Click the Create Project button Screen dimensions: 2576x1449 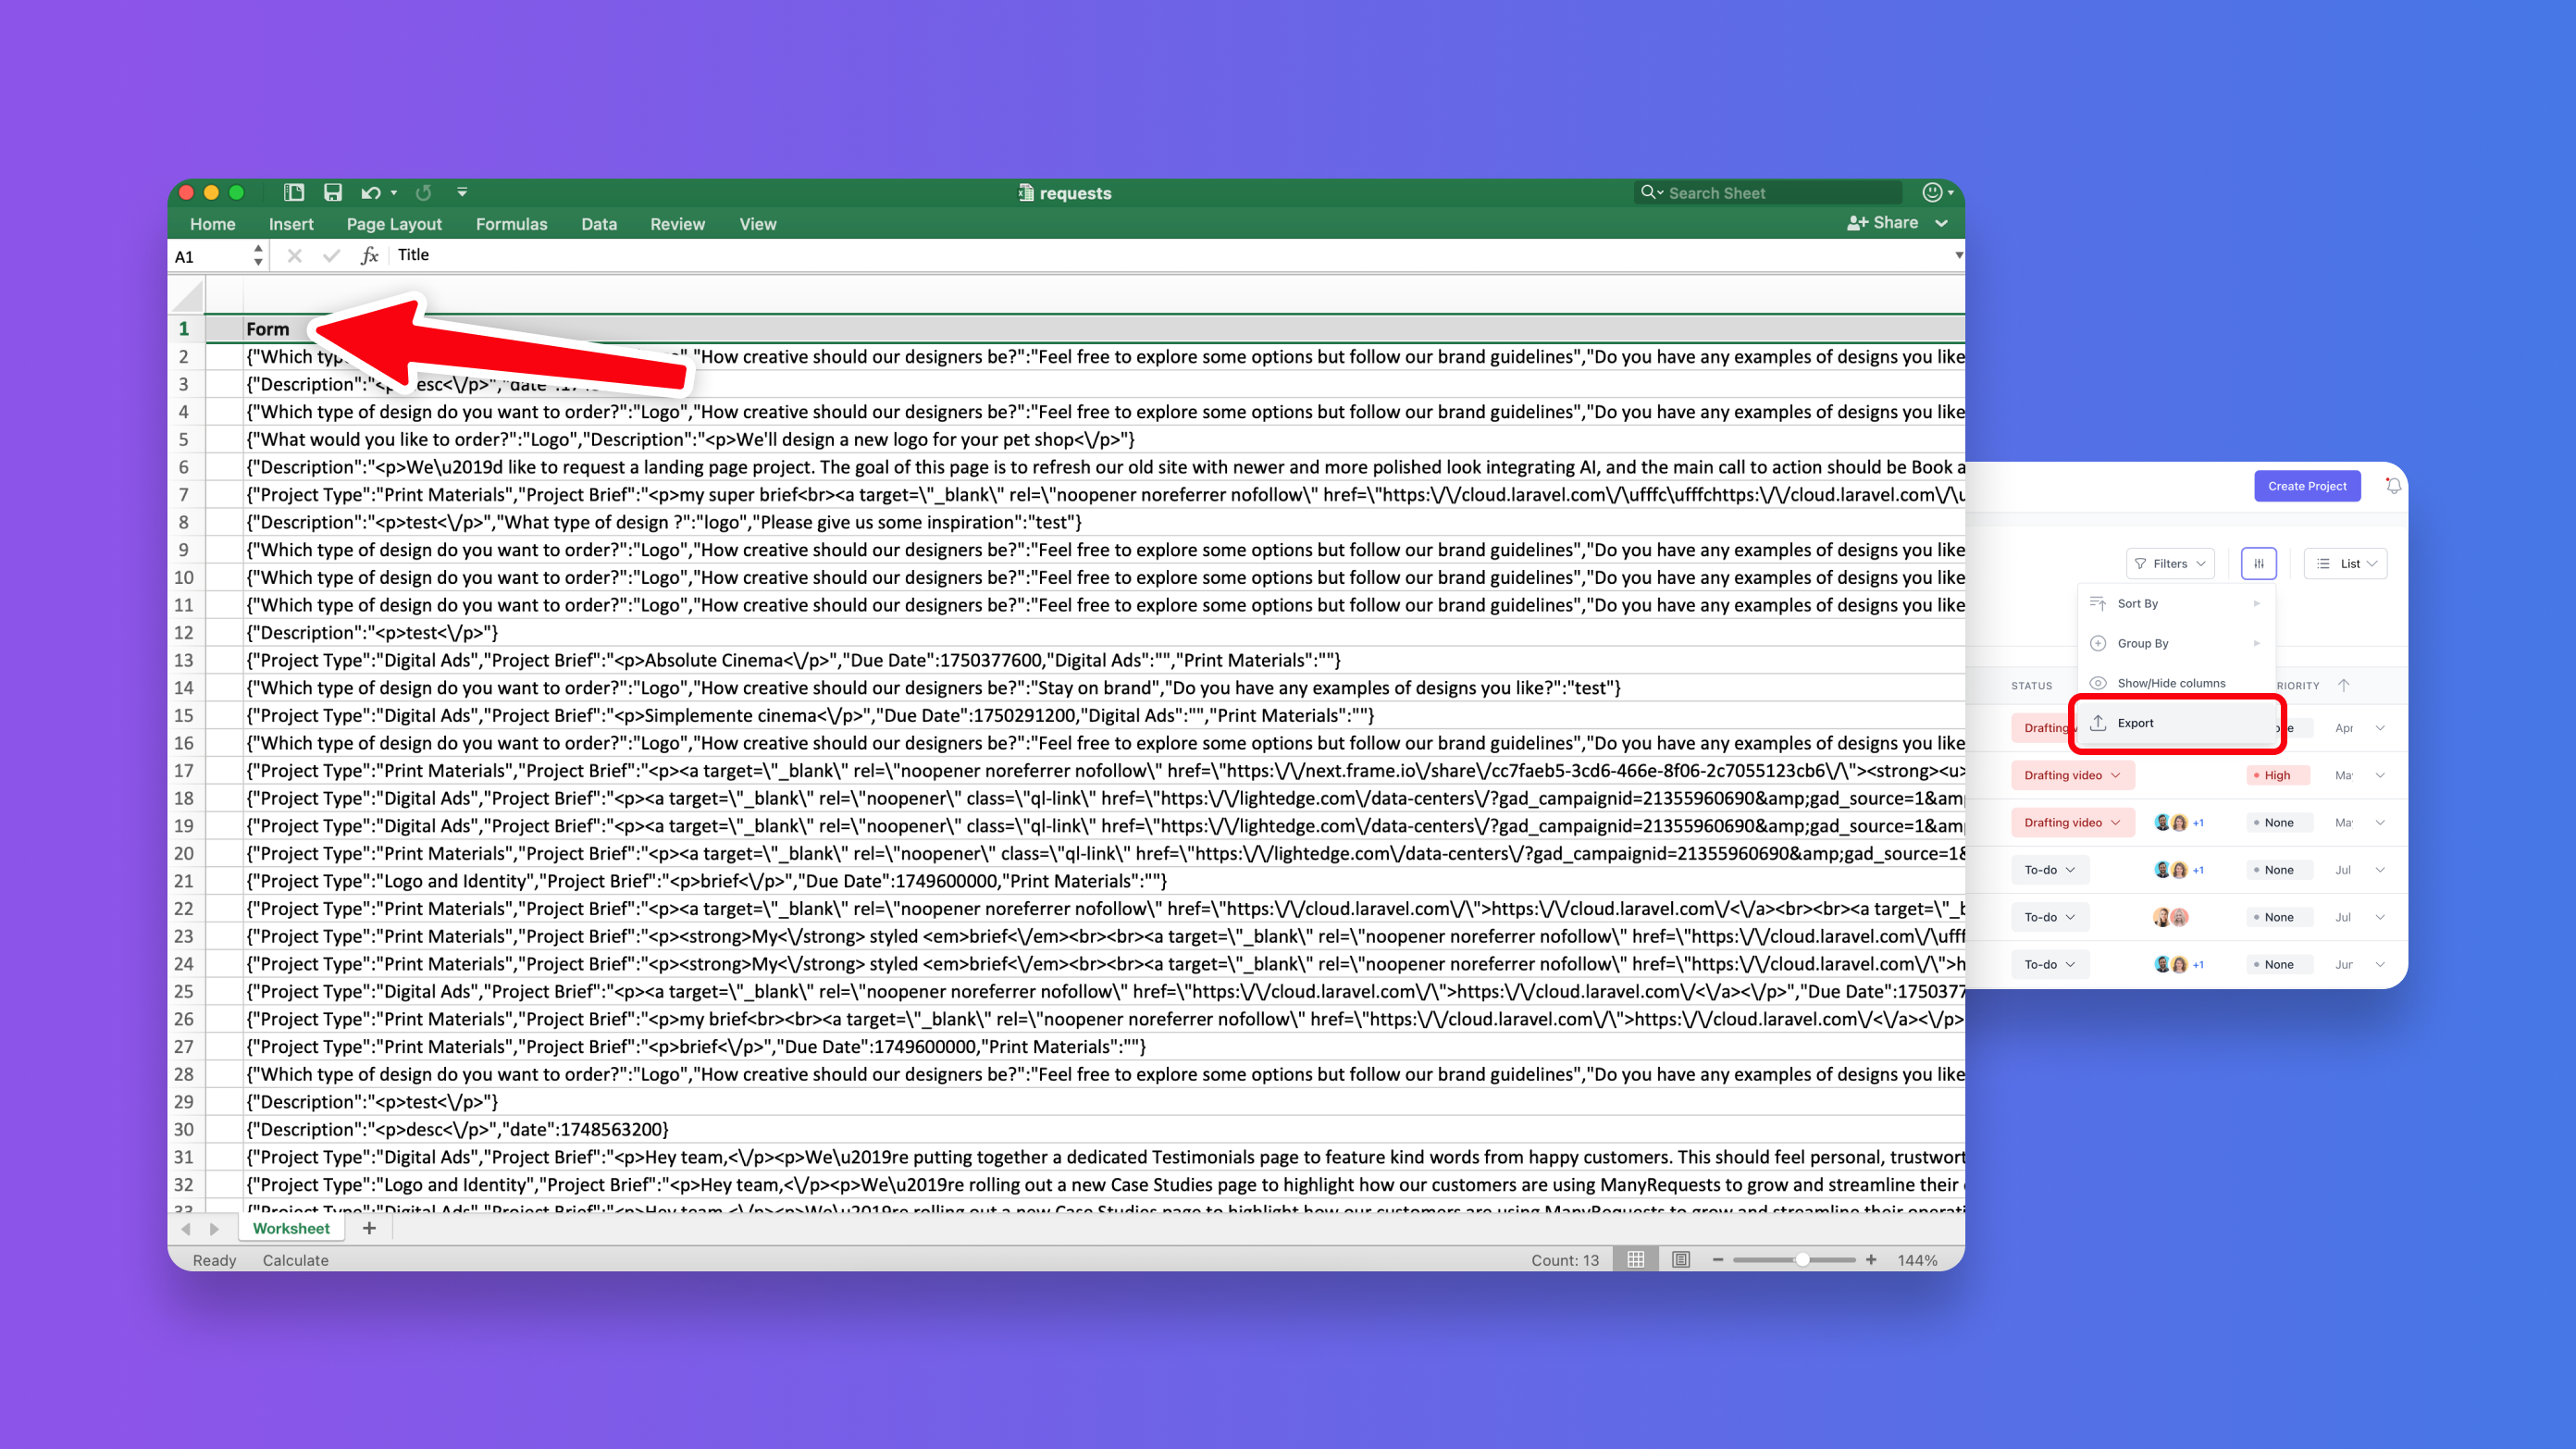[2306, 486]
